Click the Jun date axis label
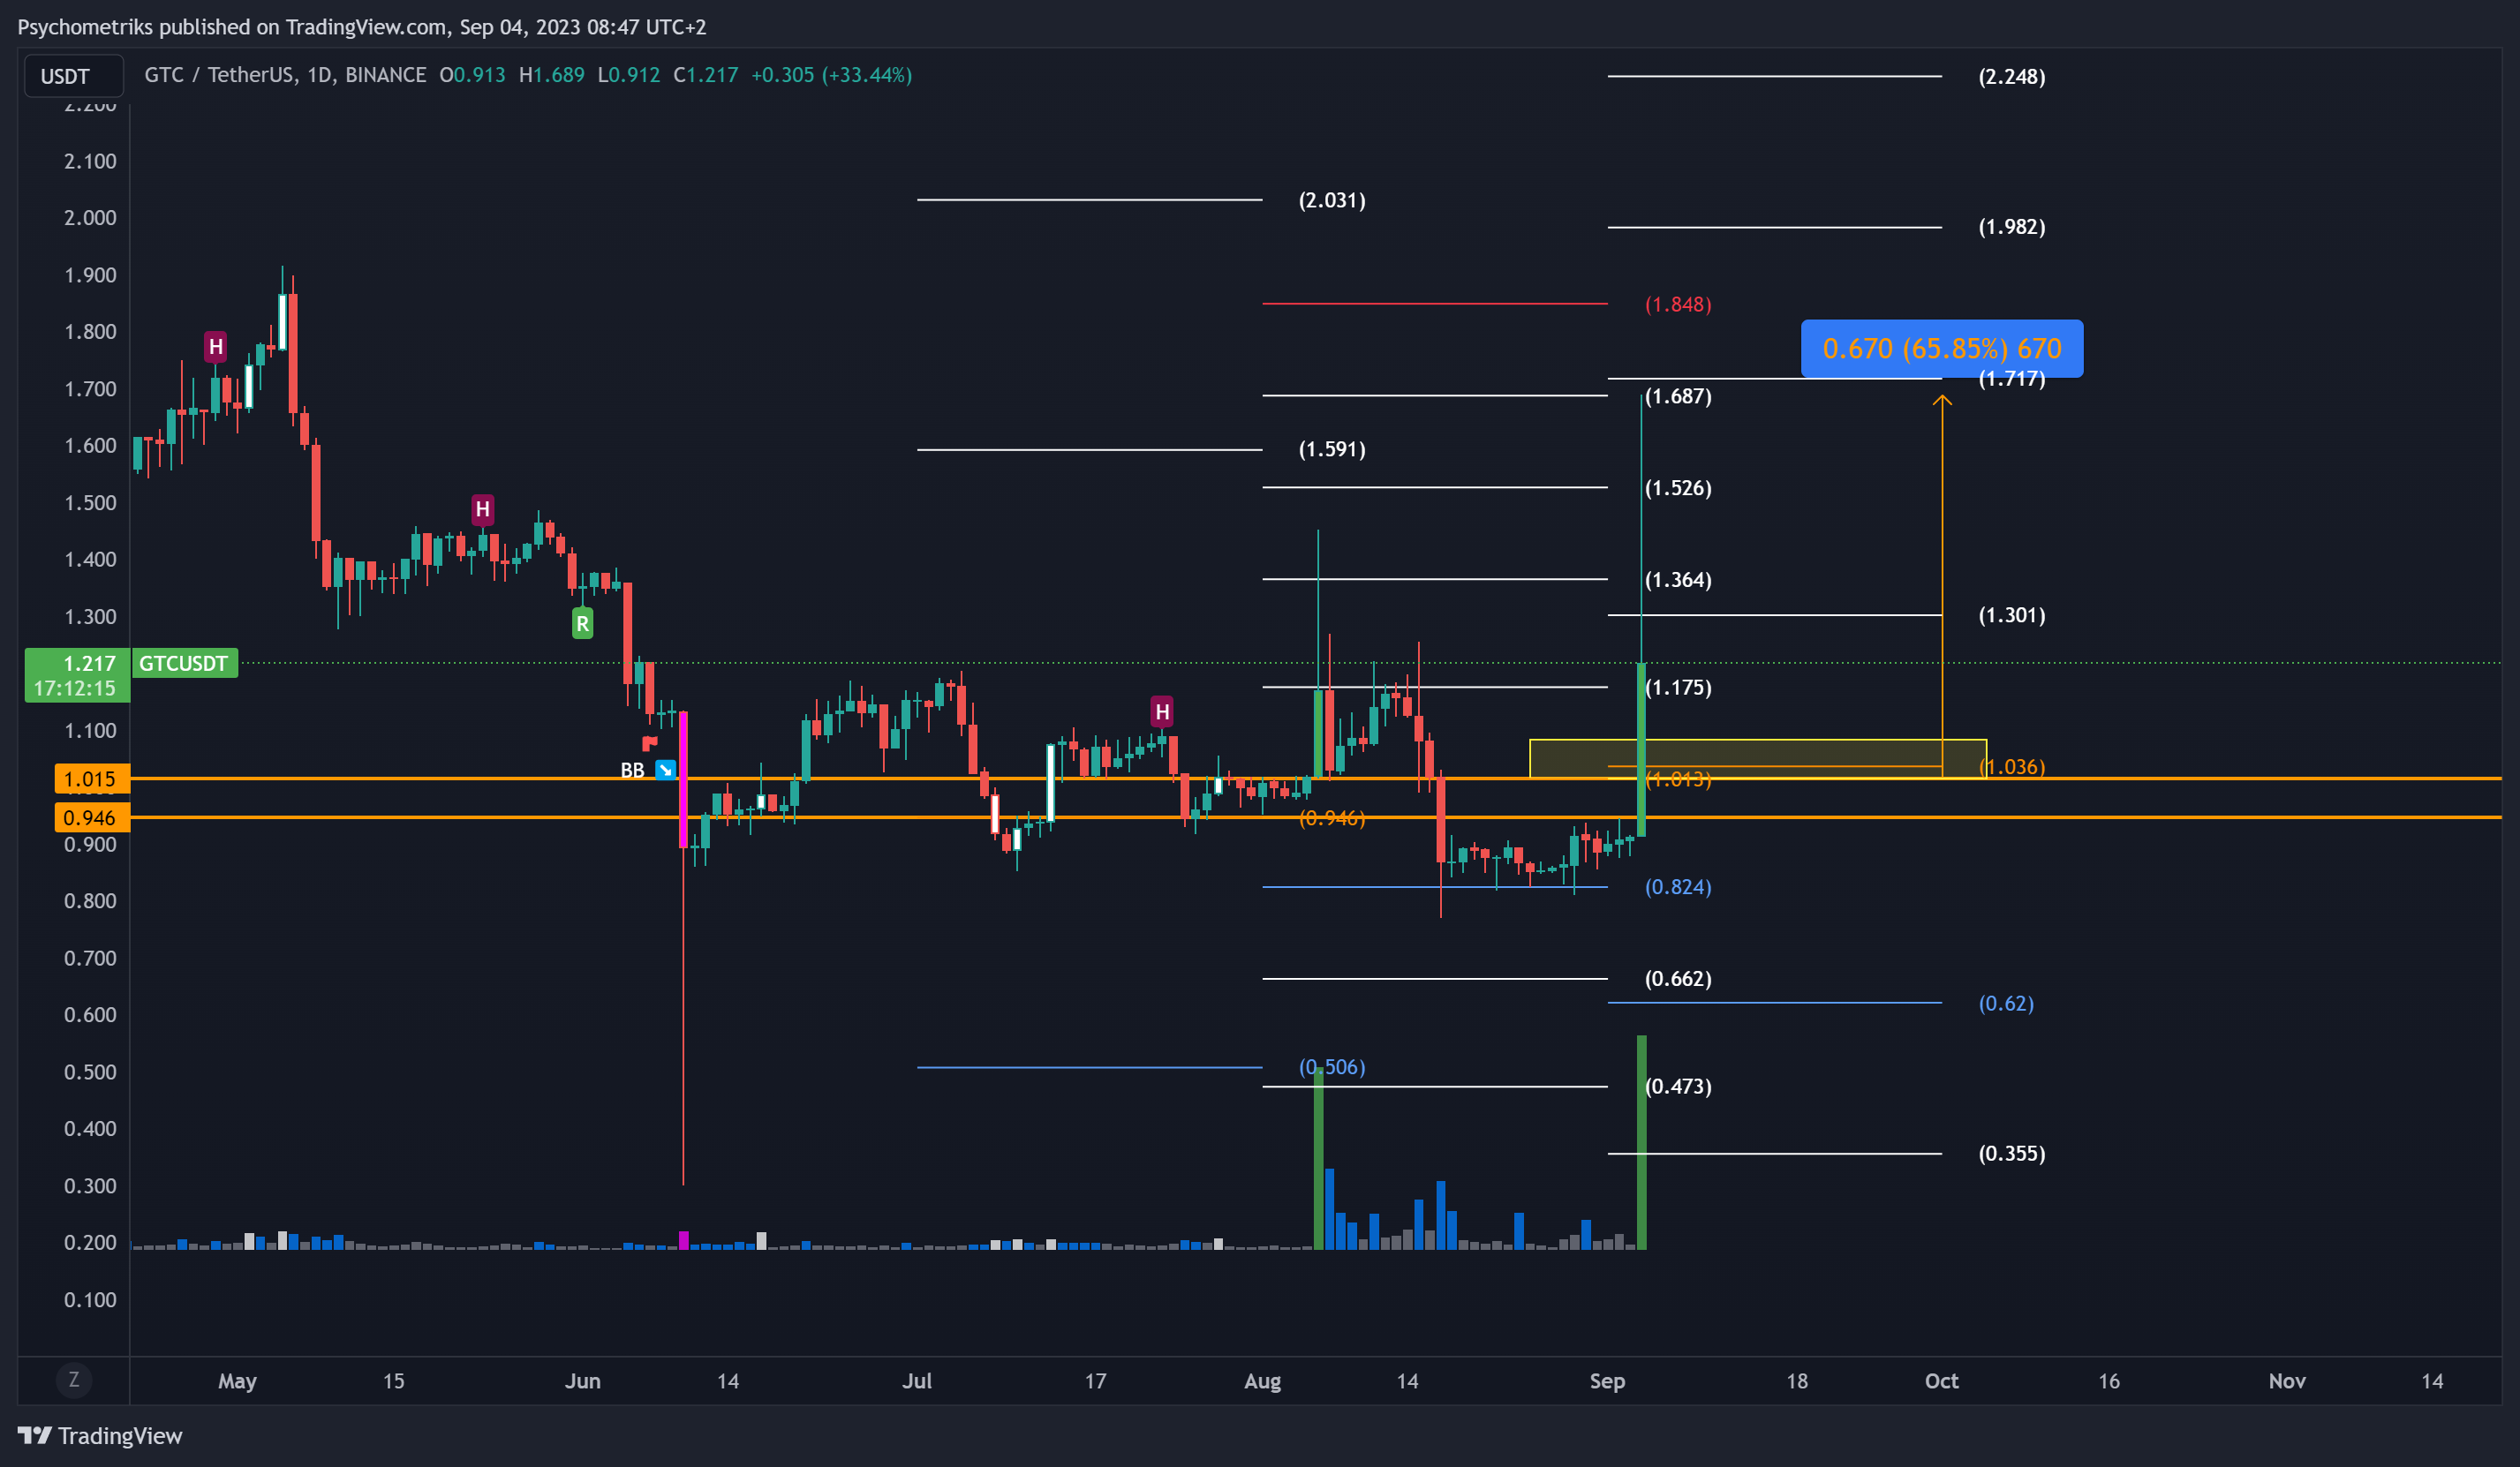This screenshot has height=1467, width=2520. 582,1381
